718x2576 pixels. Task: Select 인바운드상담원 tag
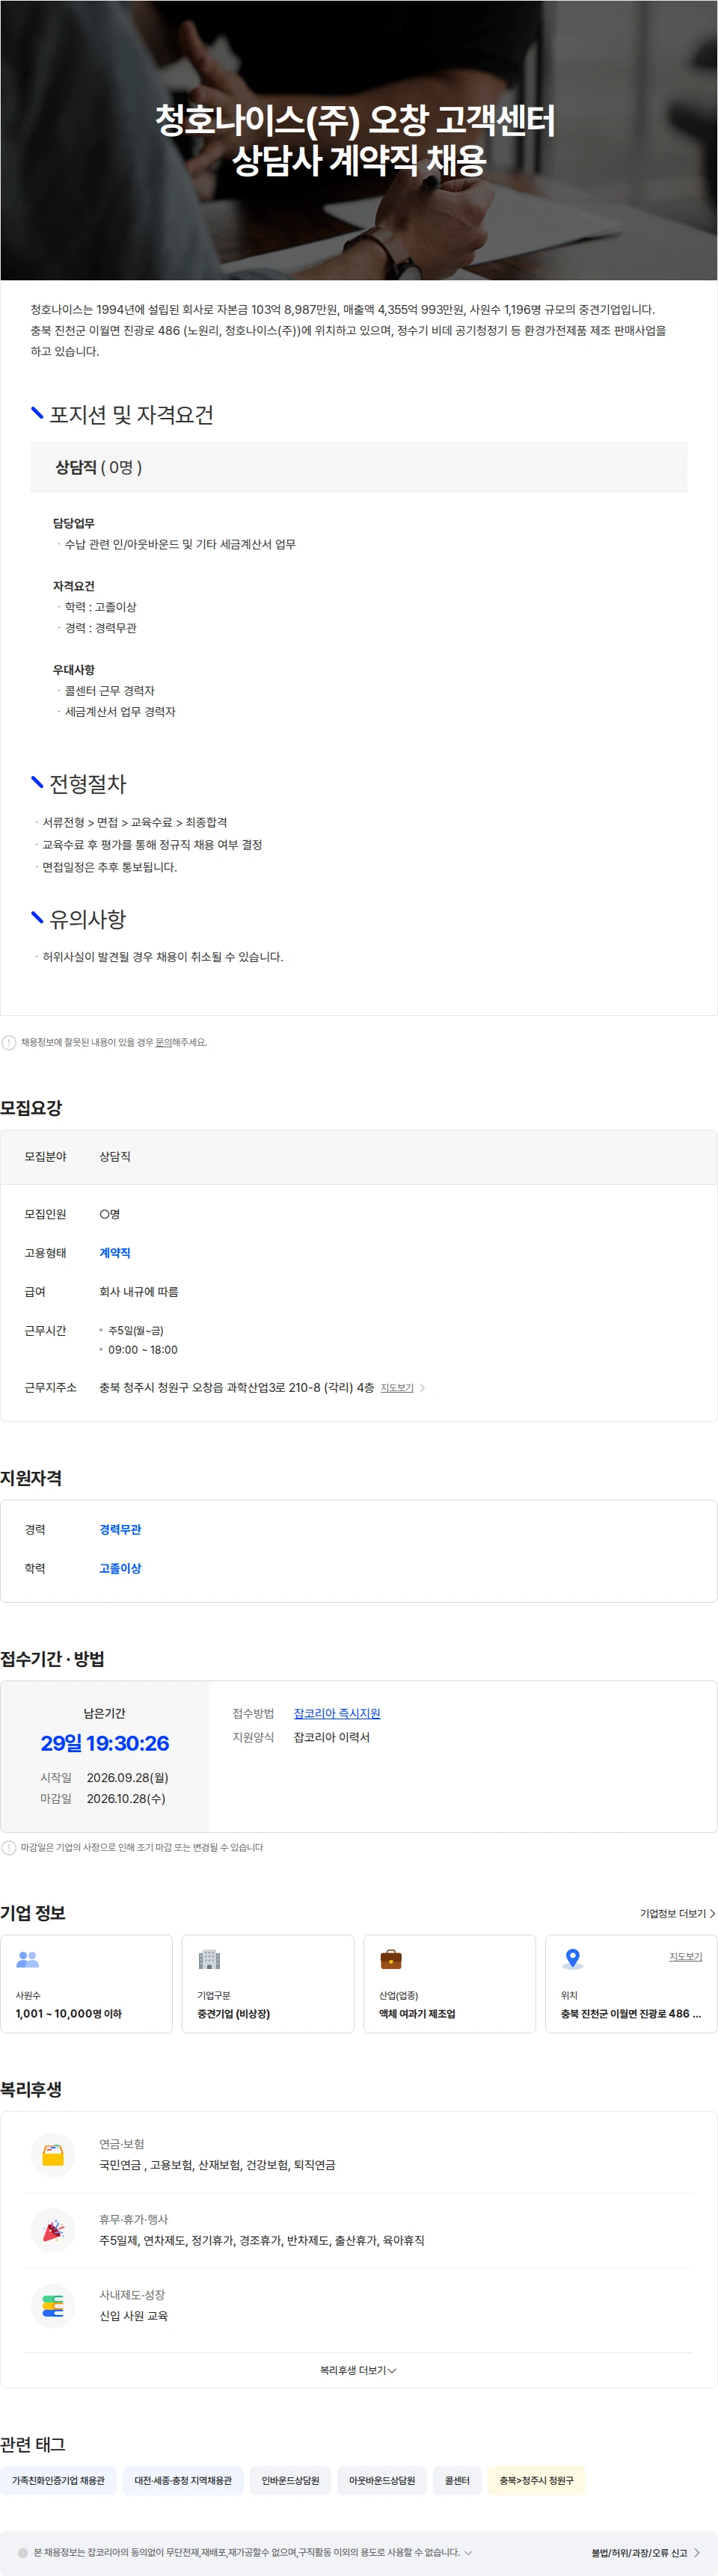[x=290, y=2480]
